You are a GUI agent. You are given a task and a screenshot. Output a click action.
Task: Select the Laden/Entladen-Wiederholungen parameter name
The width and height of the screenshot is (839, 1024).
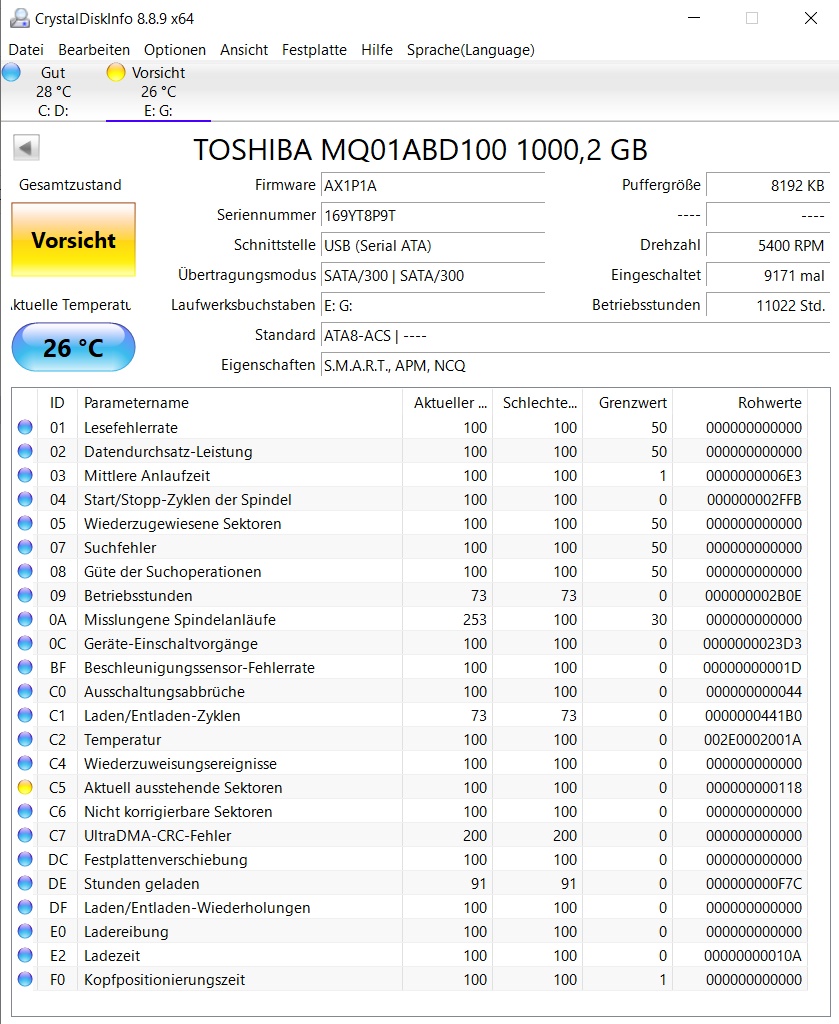(x=197, y=908)
